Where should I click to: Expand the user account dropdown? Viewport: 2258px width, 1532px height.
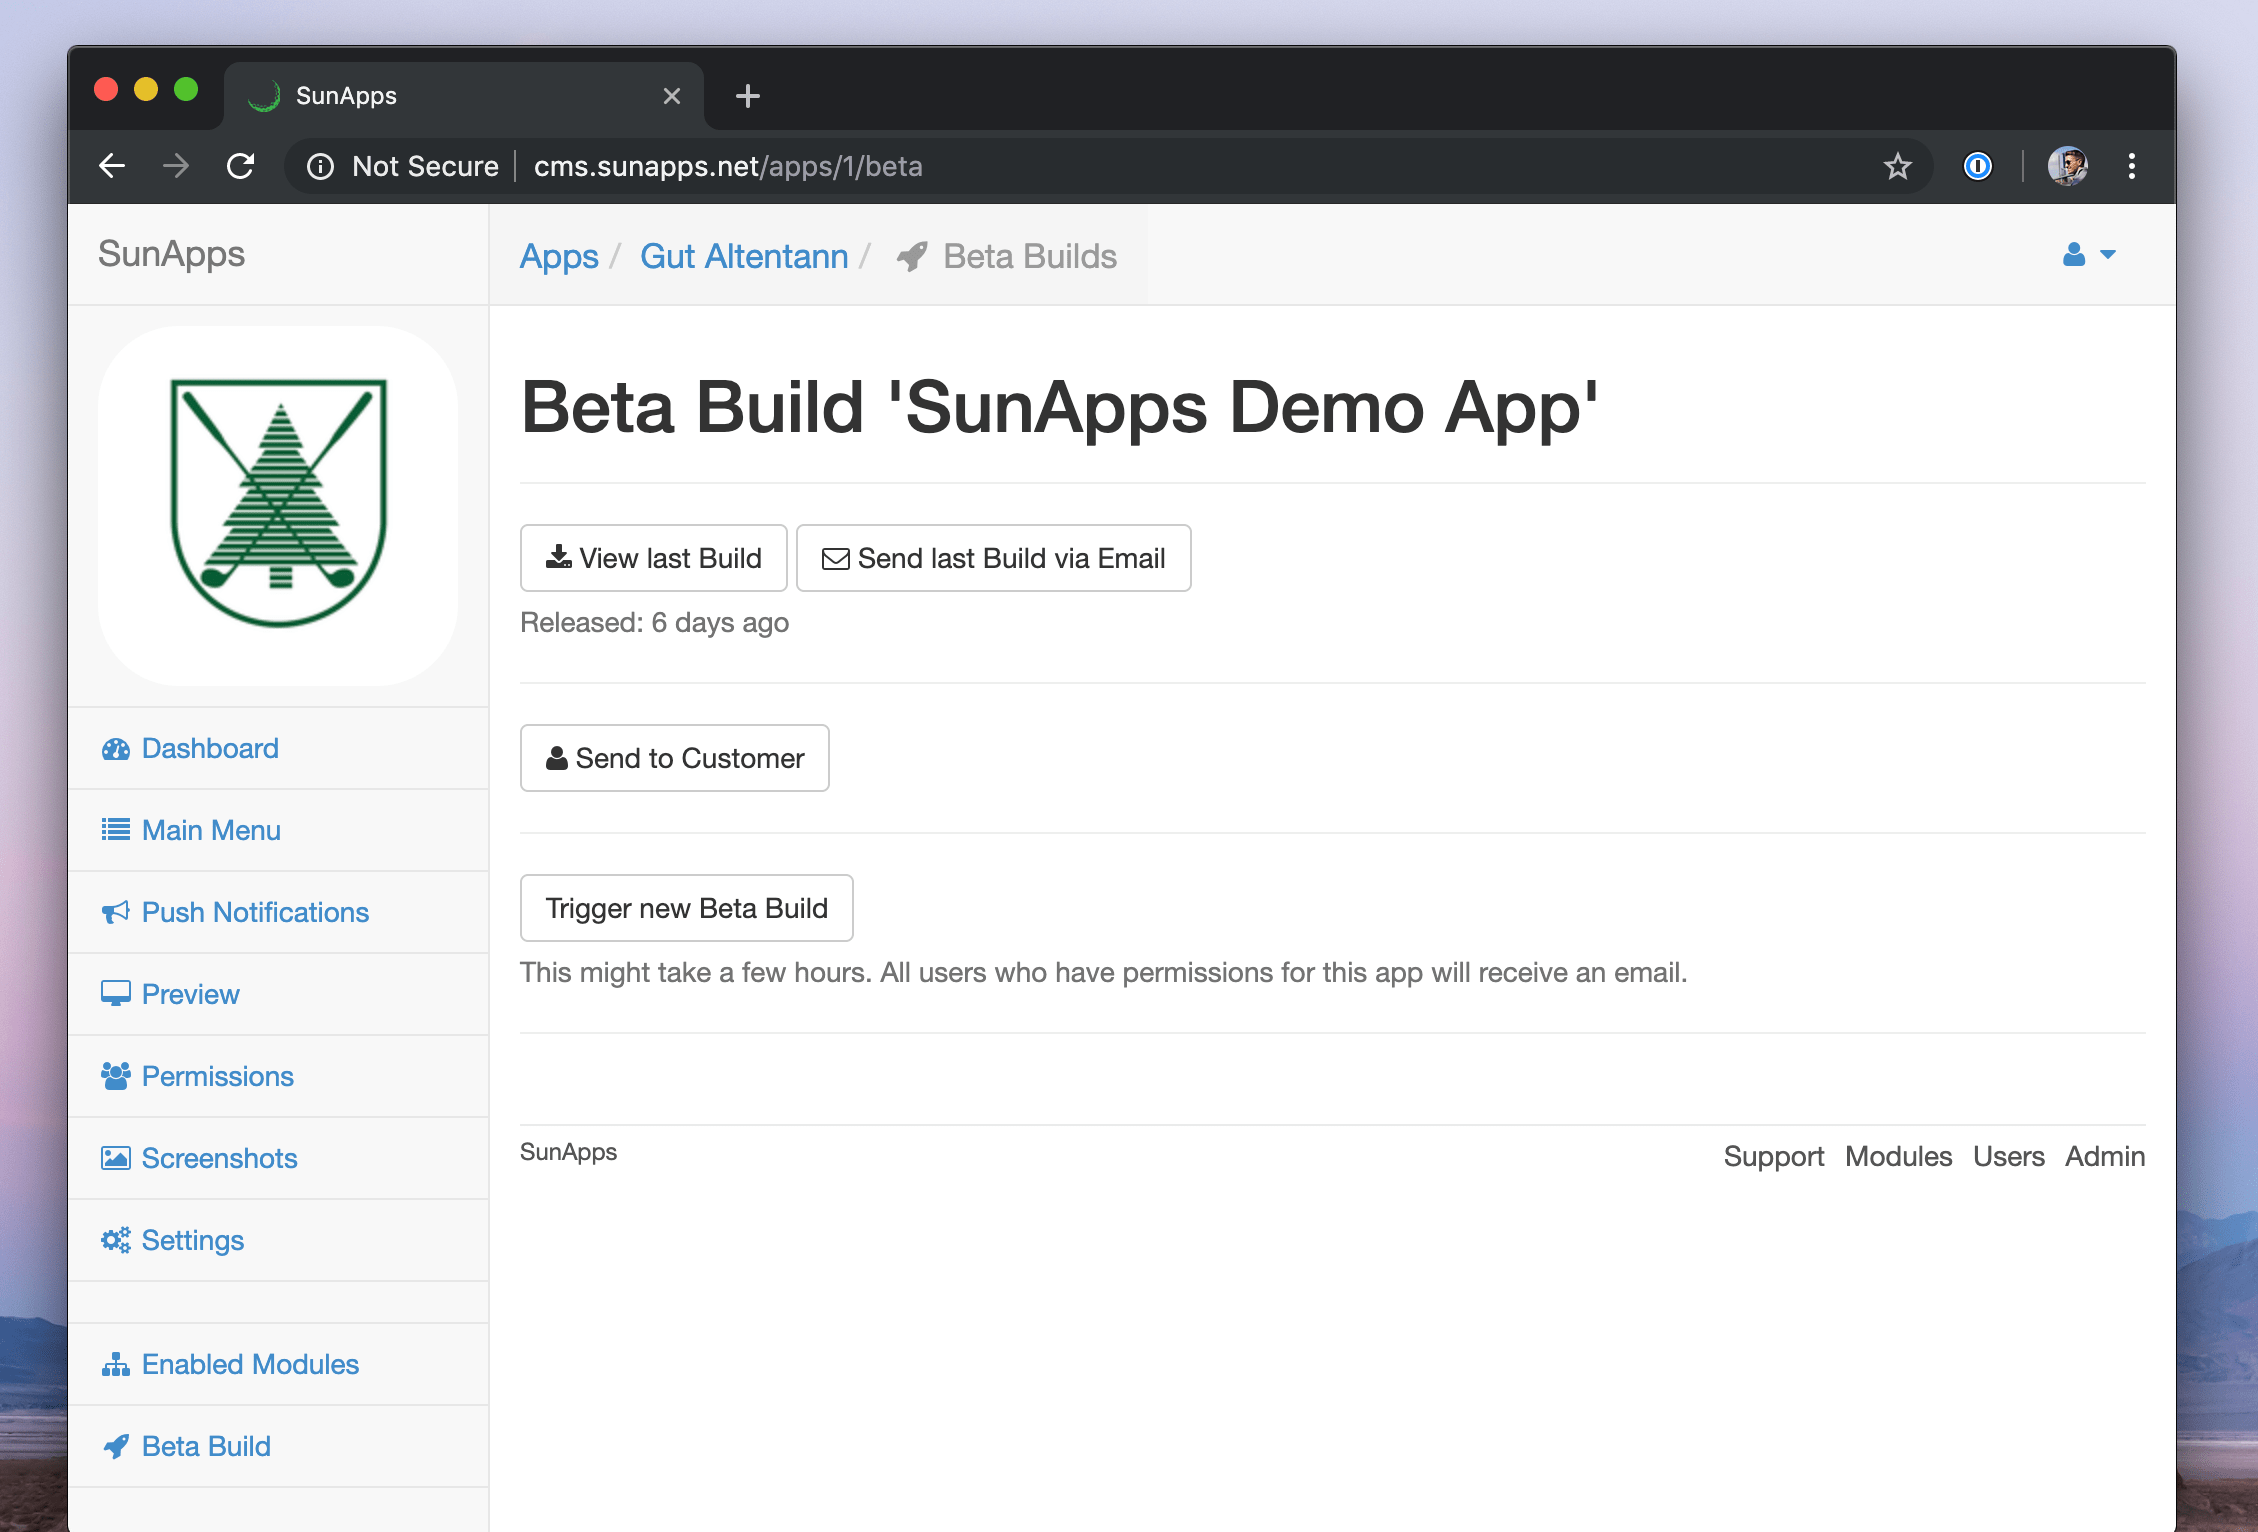pyautogui.click(x=2089, y=255)
